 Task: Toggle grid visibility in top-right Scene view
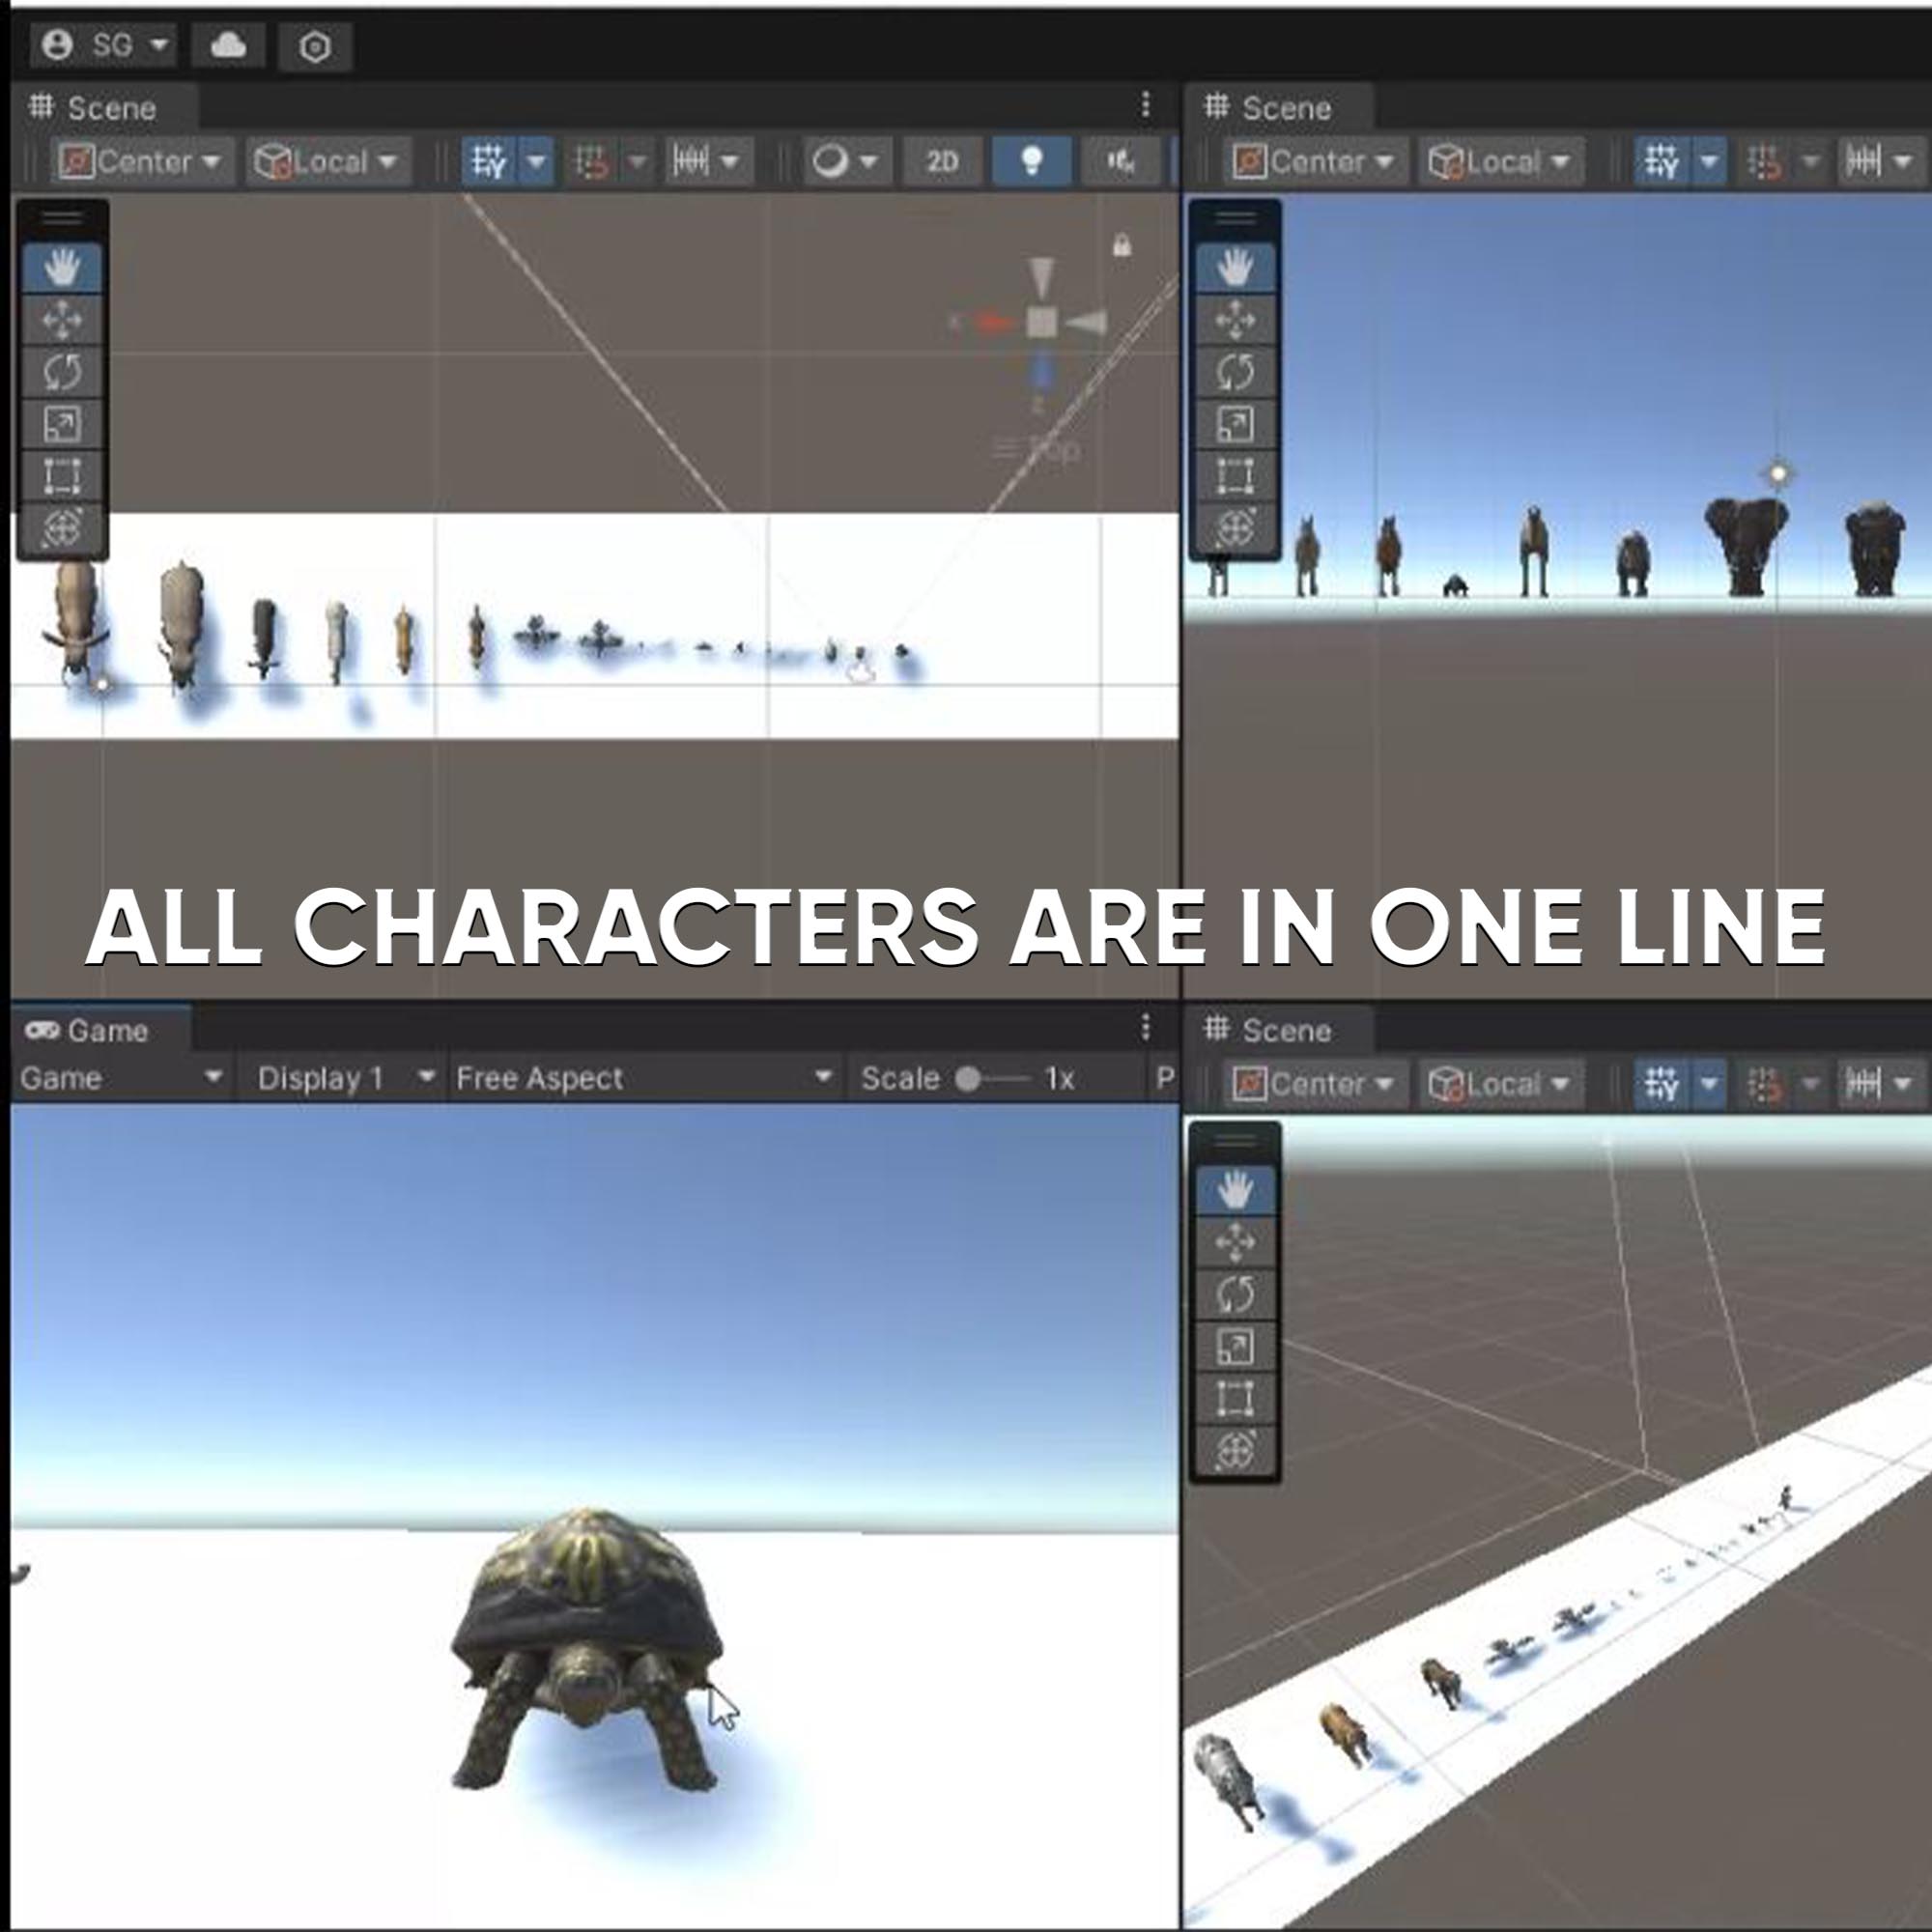pyautogui.click(x=1662, y=161)
